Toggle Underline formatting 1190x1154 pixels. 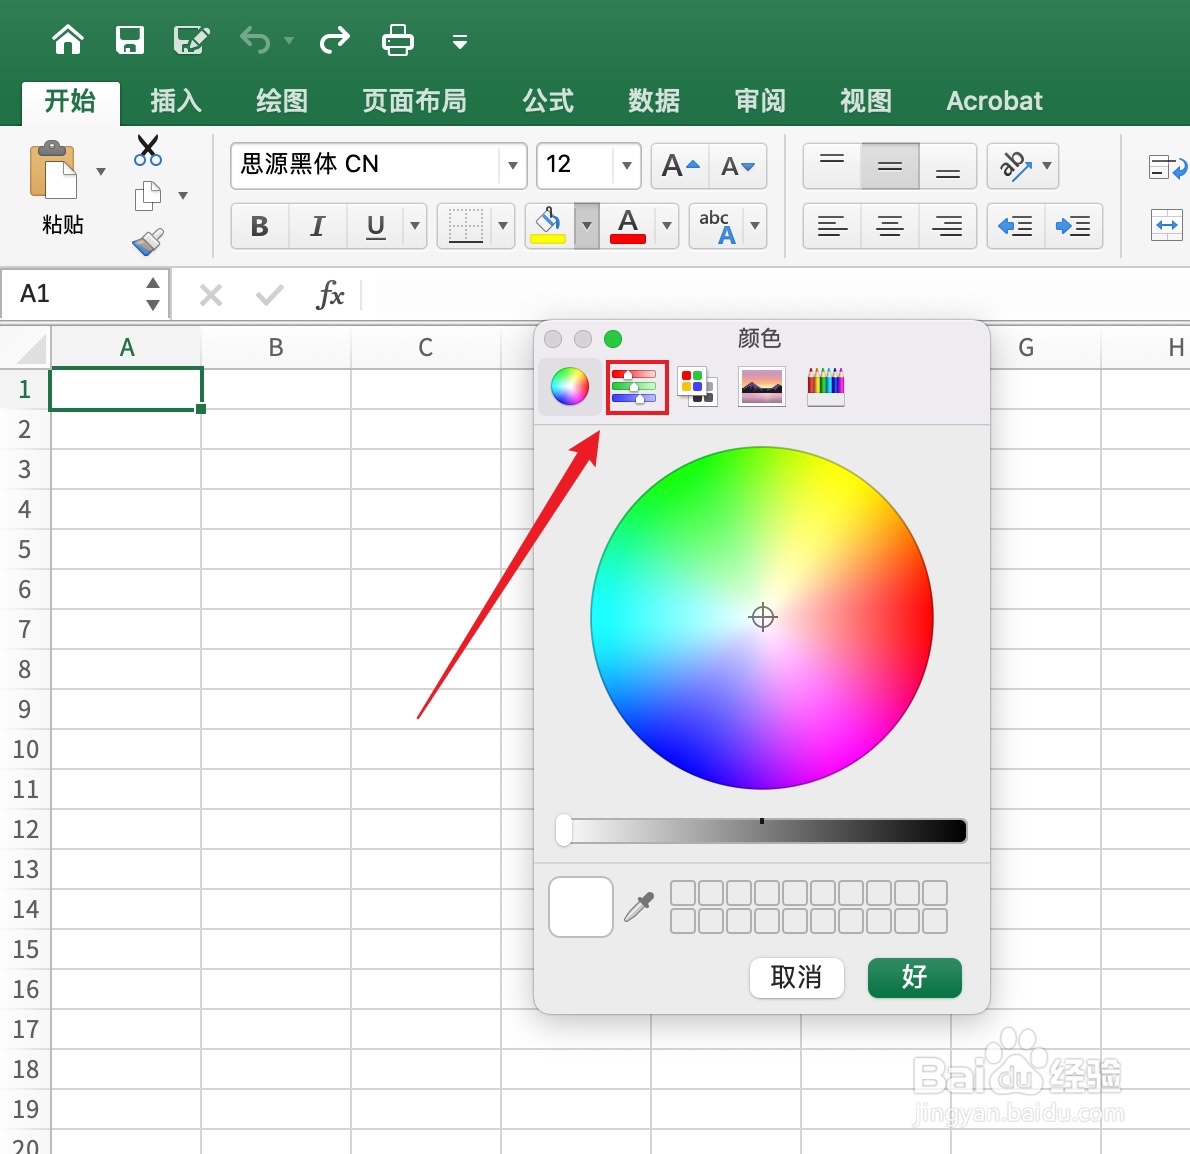point(375,225)
